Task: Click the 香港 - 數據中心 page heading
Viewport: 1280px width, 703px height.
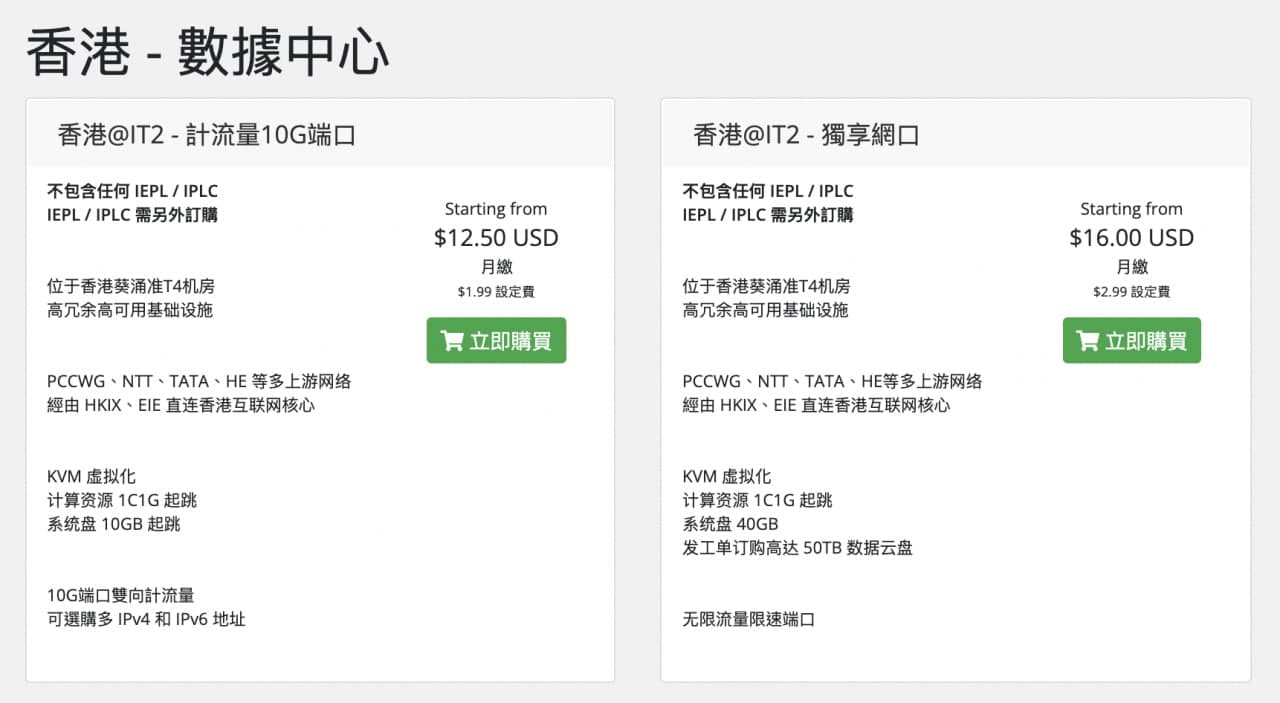Action: [x=207, y=52]
